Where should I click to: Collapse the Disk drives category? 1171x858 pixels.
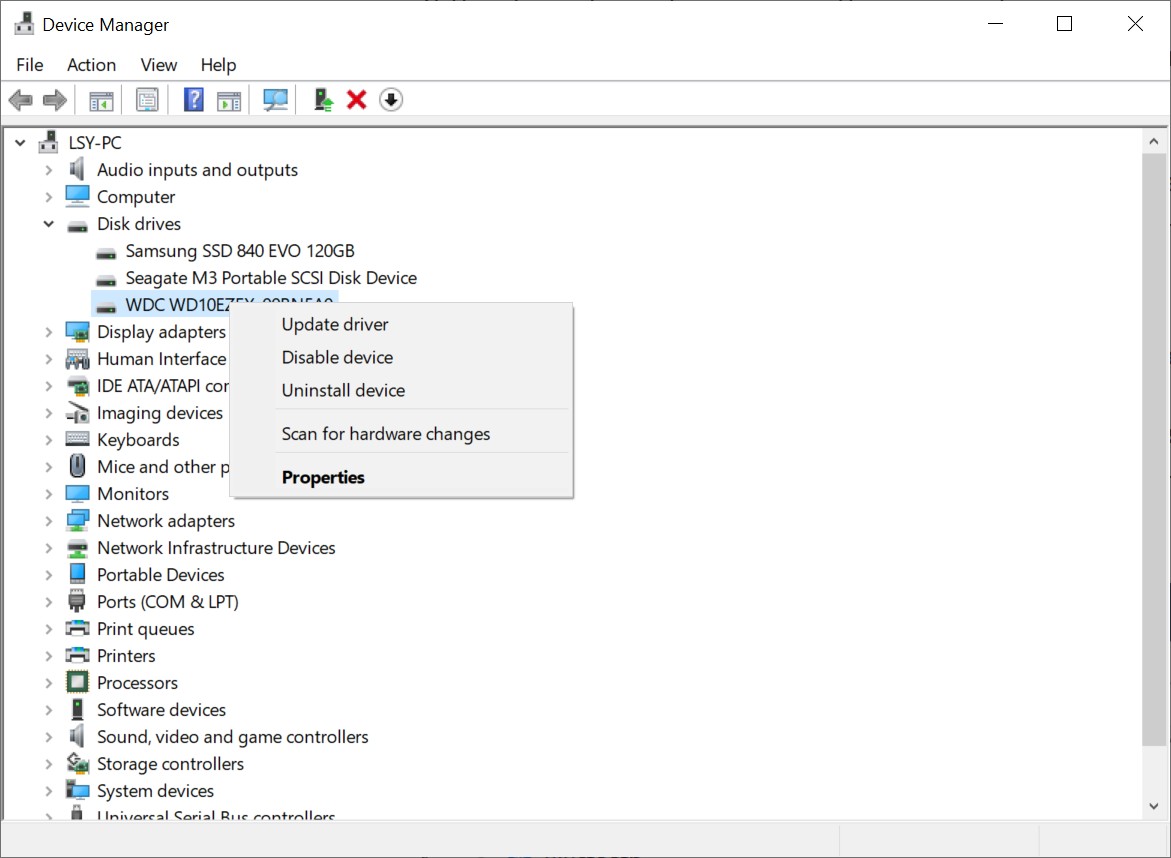[x=48, y=224]
